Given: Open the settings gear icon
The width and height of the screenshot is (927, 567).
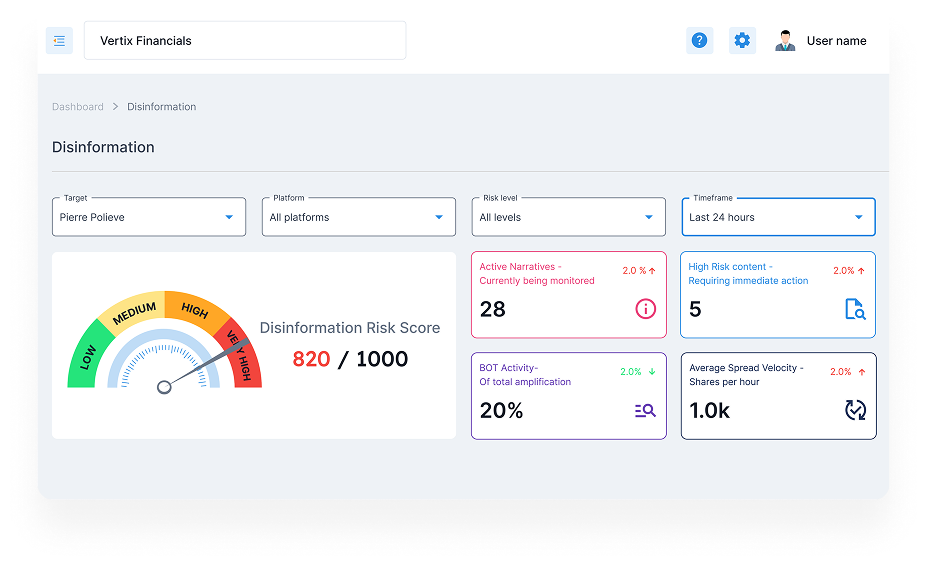Looking at the screenshot, I should pos(742,41).
